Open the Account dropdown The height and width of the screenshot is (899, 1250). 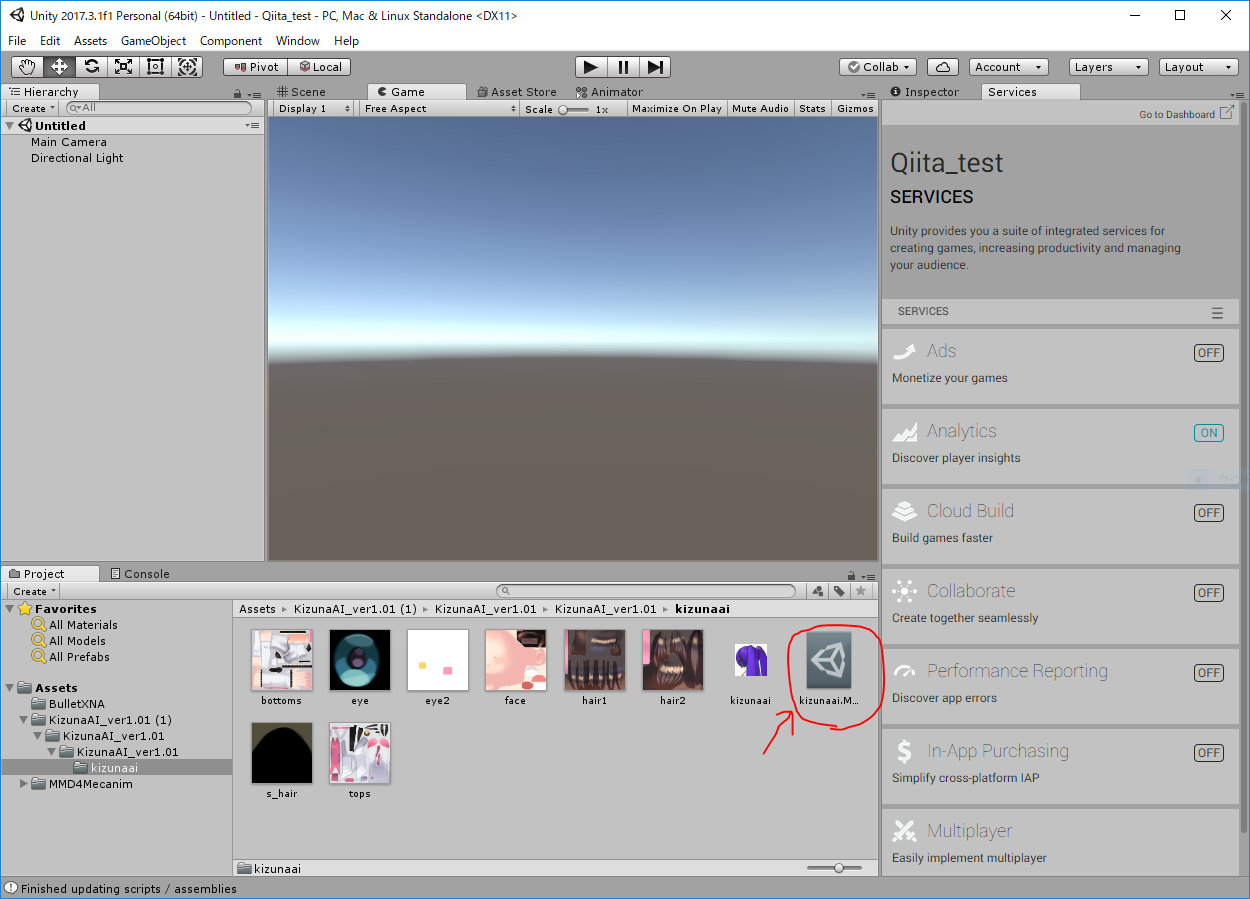click(1008, 67)
